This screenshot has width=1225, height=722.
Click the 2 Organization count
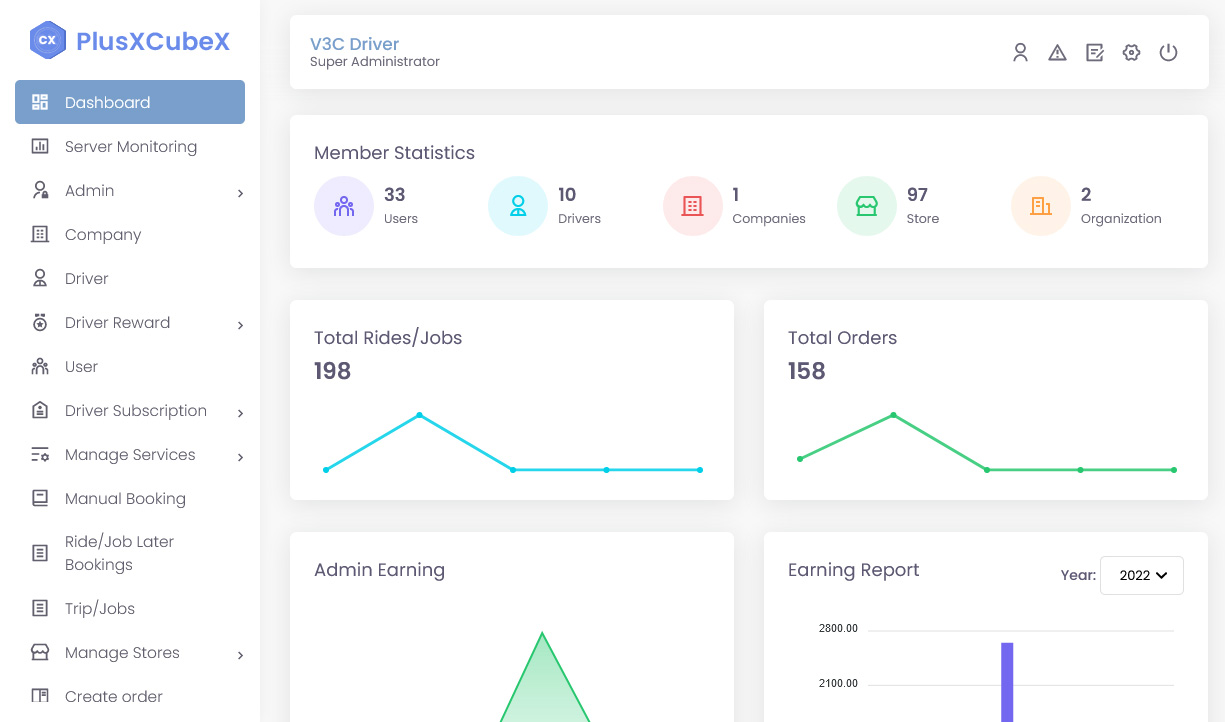tap(1086, 194)
